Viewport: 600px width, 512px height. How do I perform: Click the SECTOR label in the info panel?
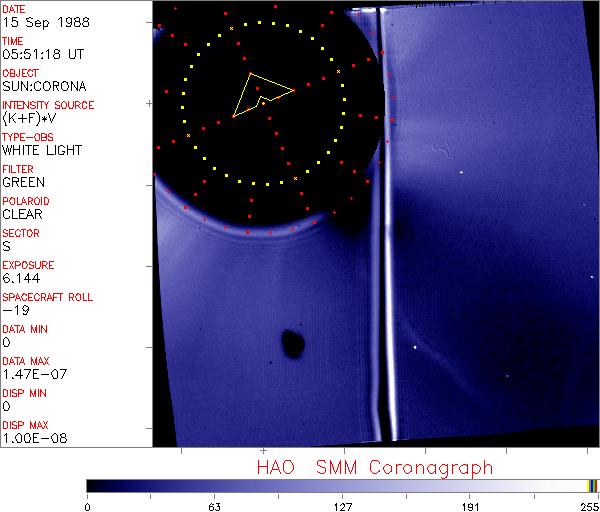20,233
